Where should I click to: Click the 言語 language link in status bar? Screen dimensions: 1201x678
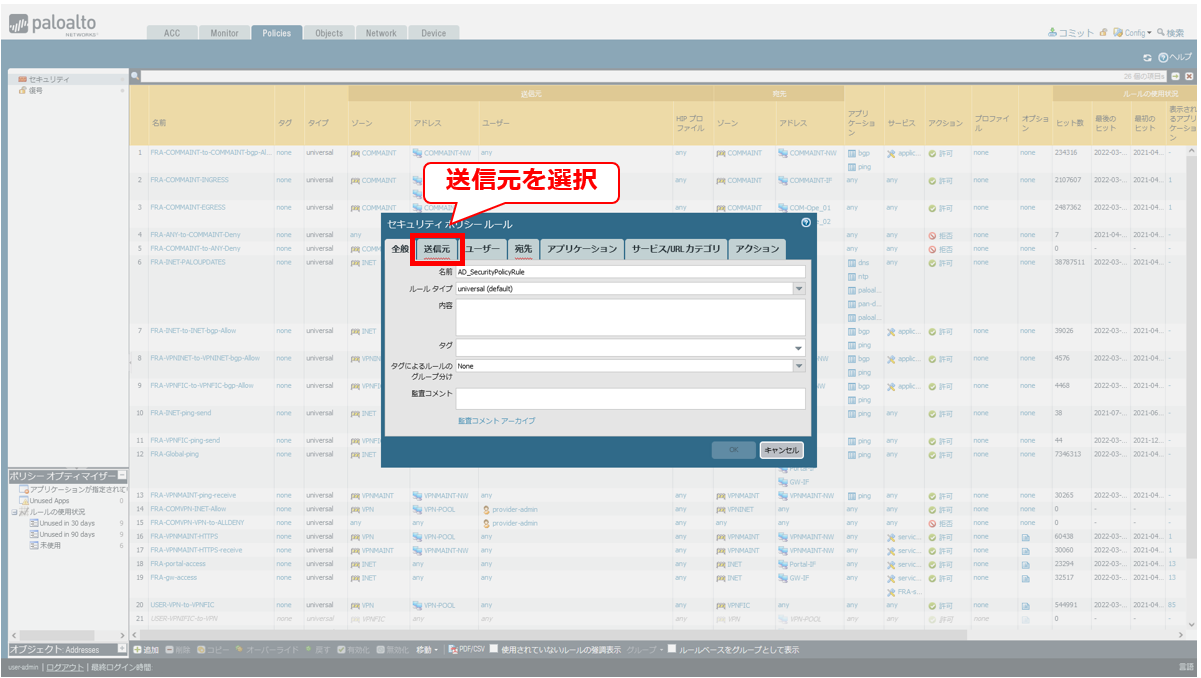coord(1186,666)
